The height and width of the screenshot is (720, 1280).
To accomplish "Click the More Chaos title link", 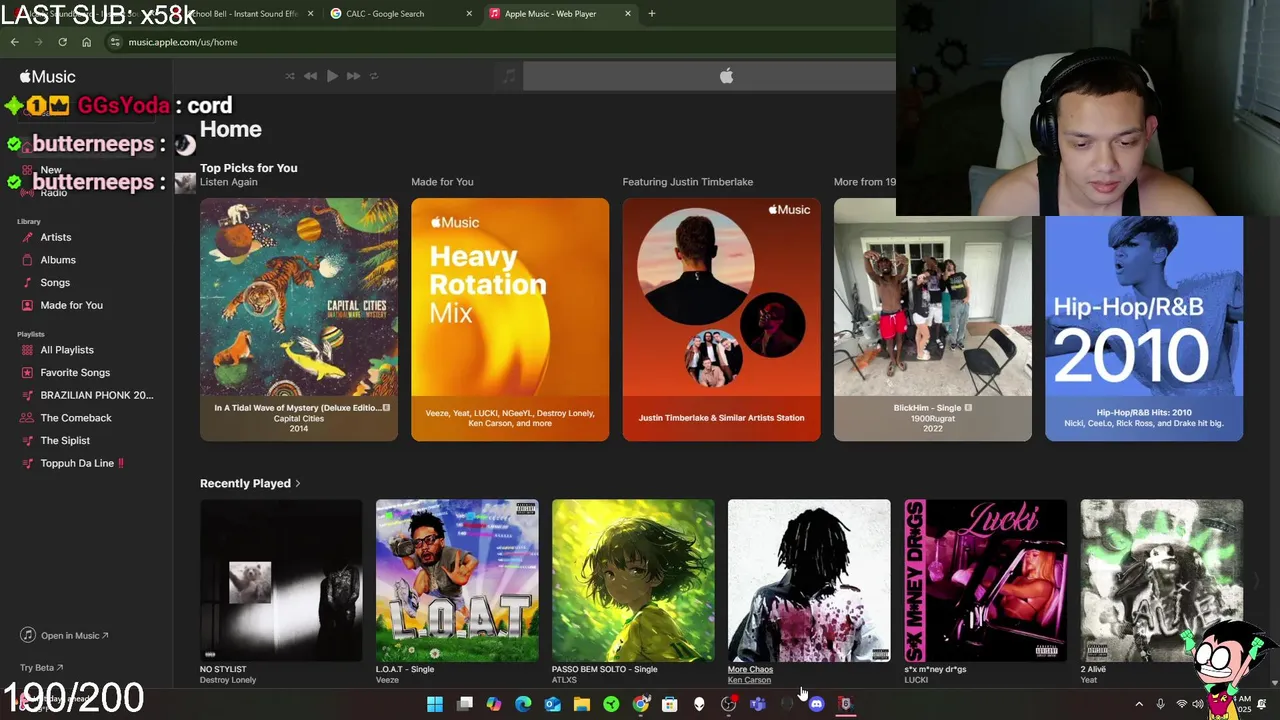I will pyautogui.click(x=750, y=669).
